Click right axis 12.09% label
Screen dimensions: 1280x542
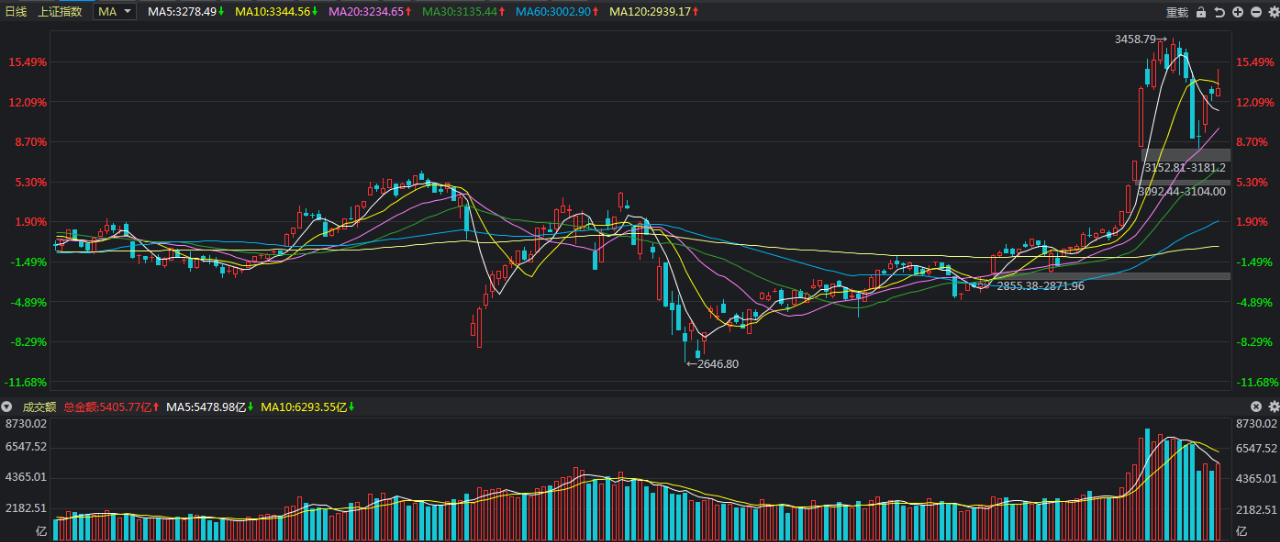coord(1254,102)
